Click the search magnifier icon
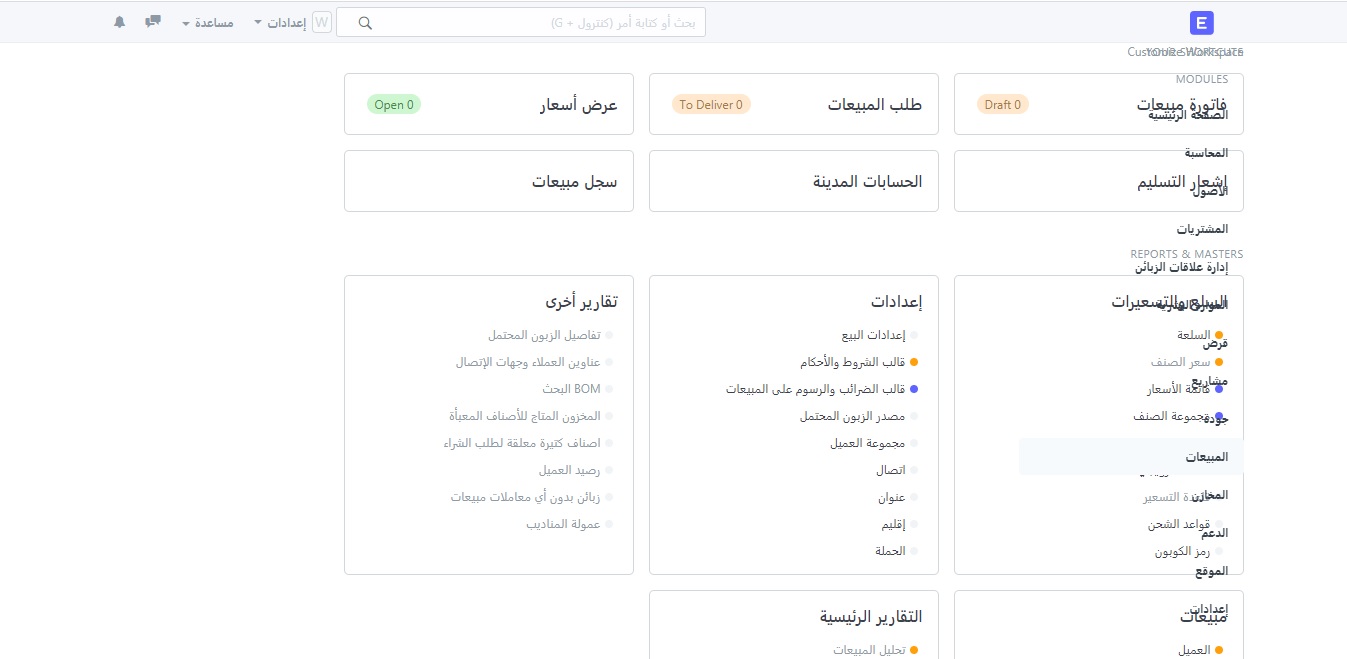1347x659 pixels. pos(364,21)
